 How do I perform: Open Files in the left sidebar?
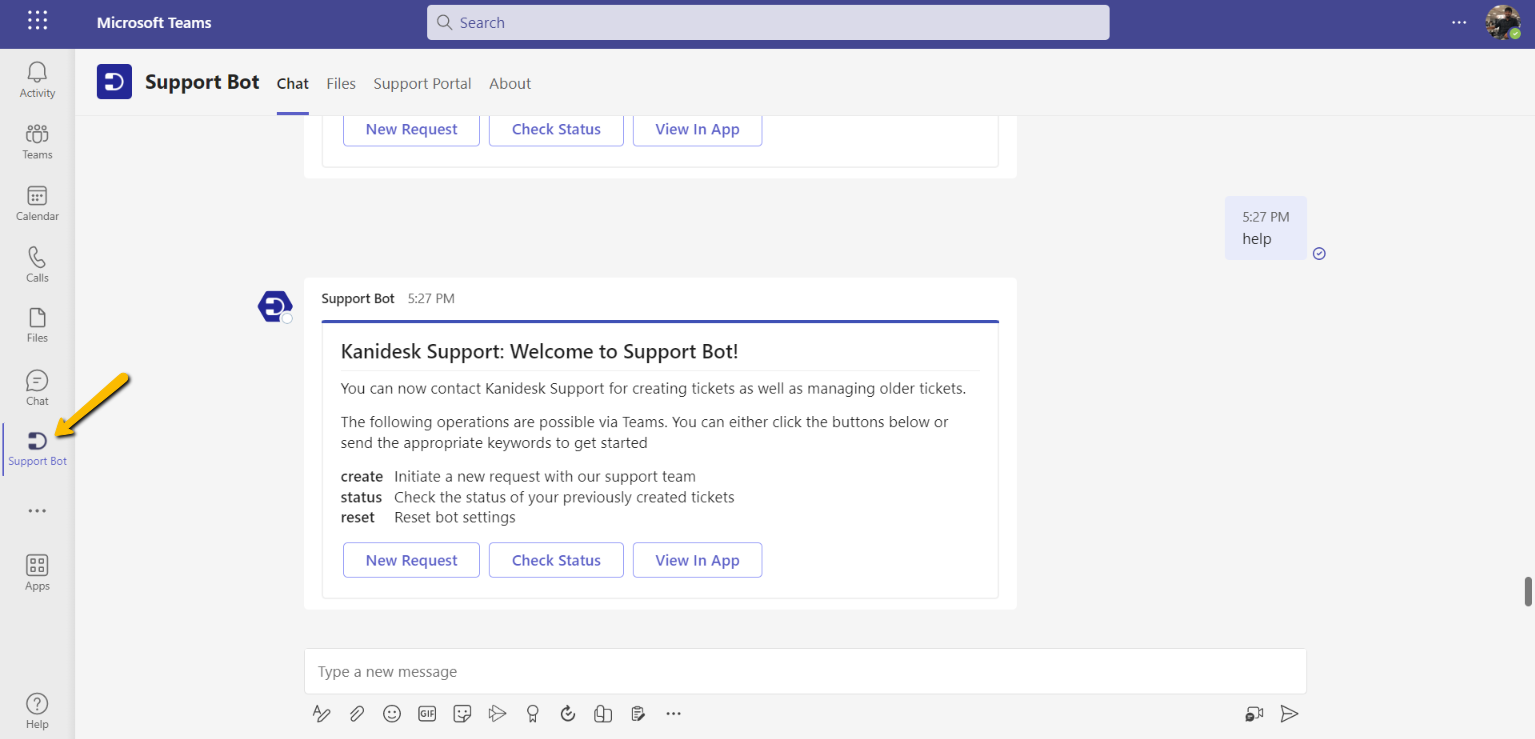point(37,326)
